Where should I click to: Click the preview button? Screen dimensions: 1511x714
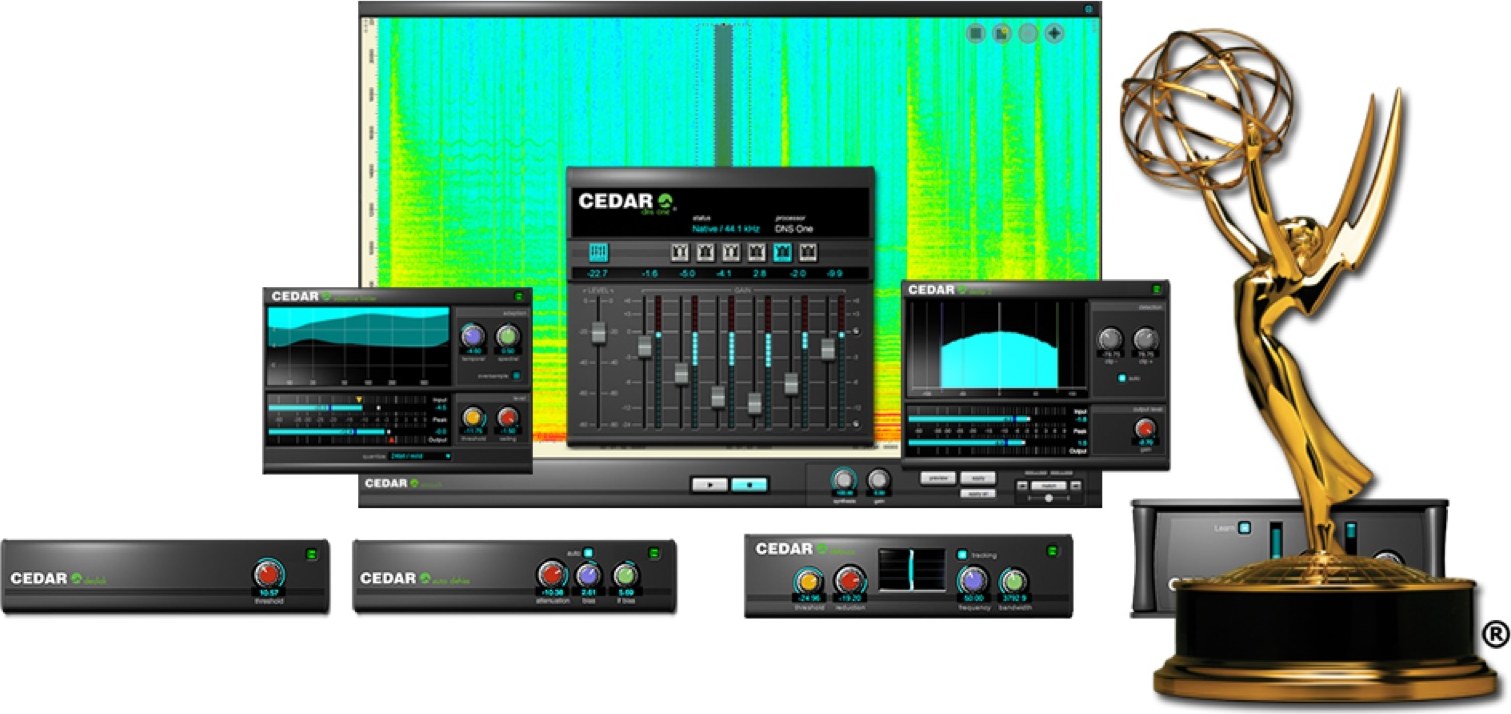(x=938, y=478)
